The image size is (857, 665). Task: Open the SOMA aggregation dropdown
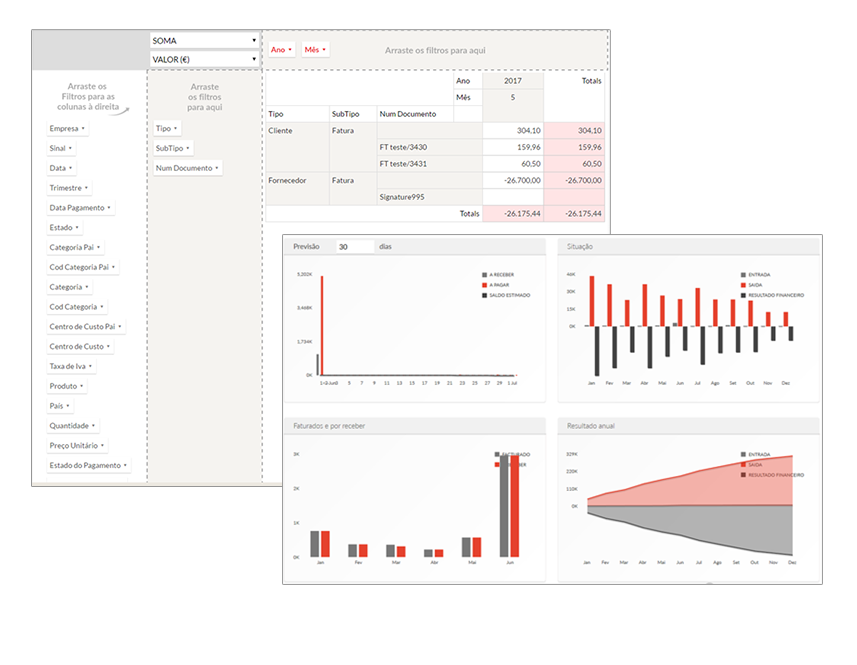coord(204,40)
